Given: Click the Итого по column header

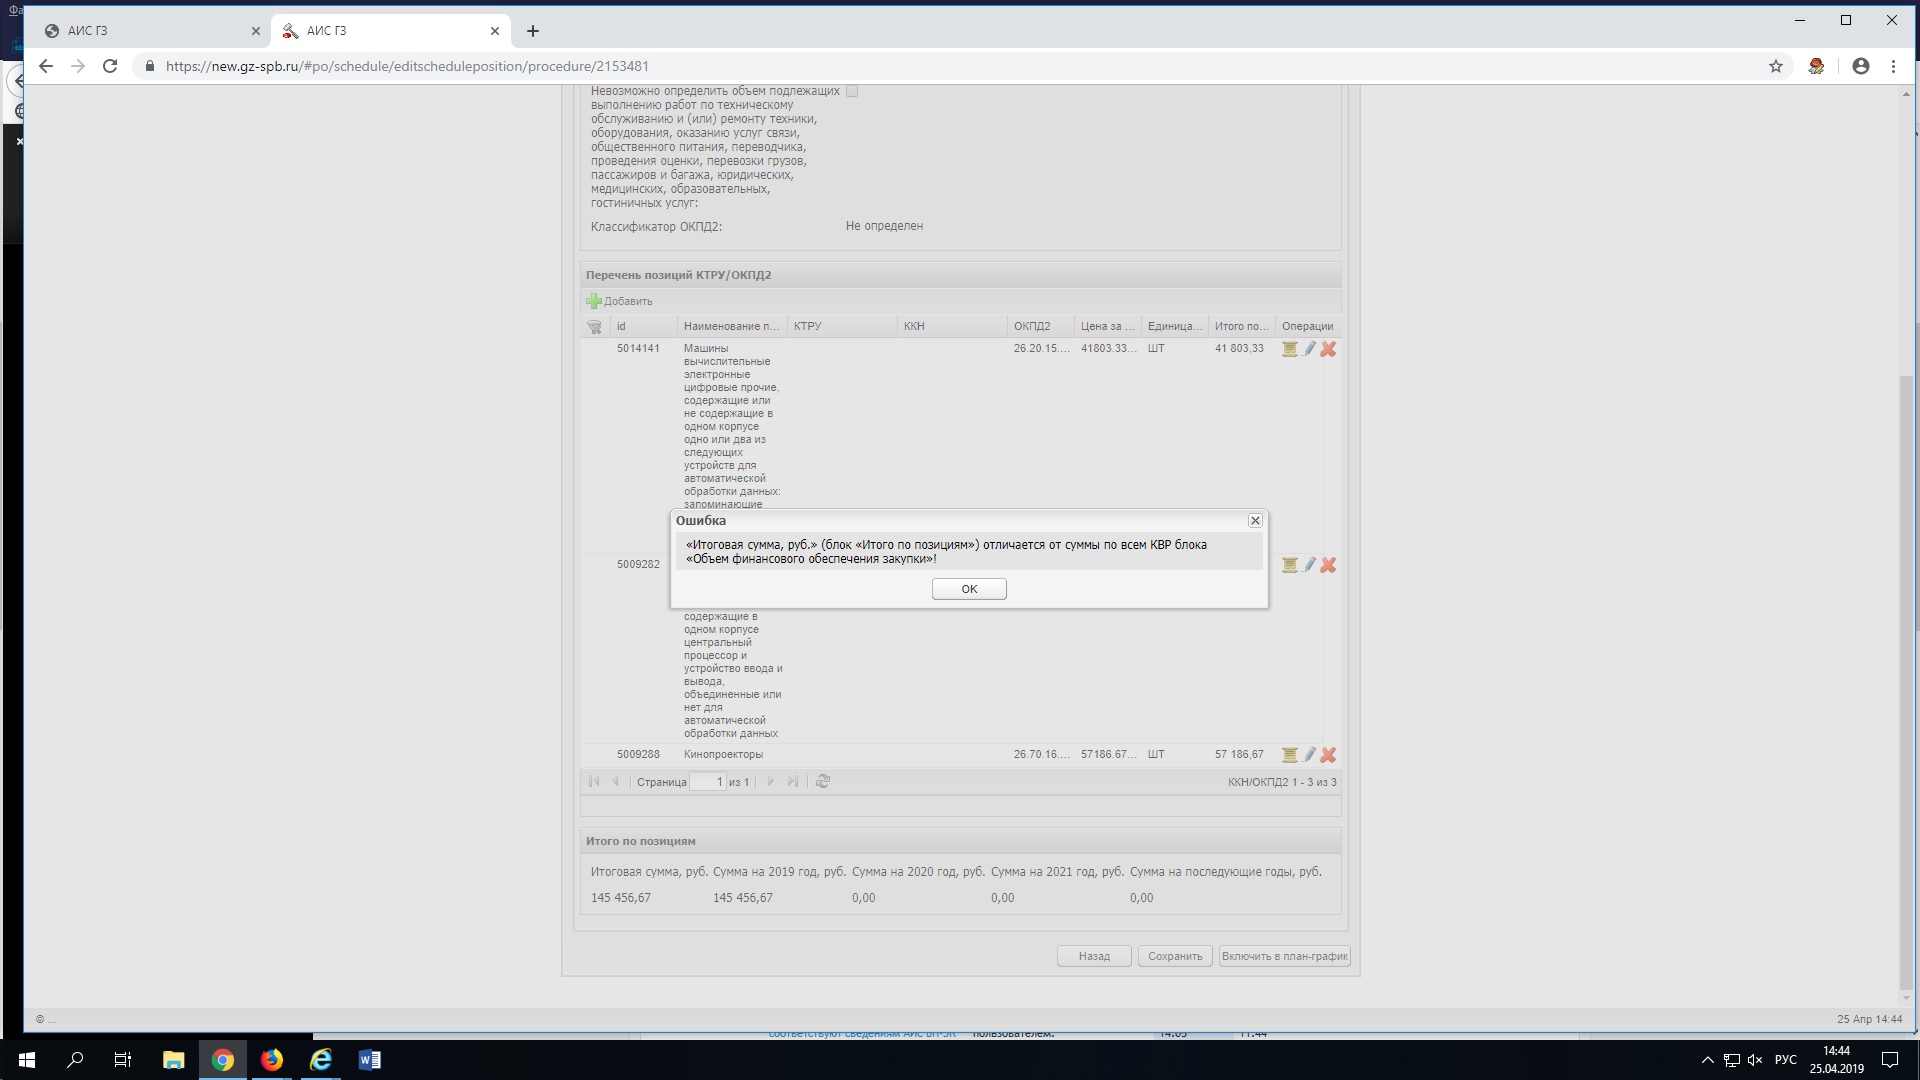Looking at the screenshot, I should point(1240,326).
